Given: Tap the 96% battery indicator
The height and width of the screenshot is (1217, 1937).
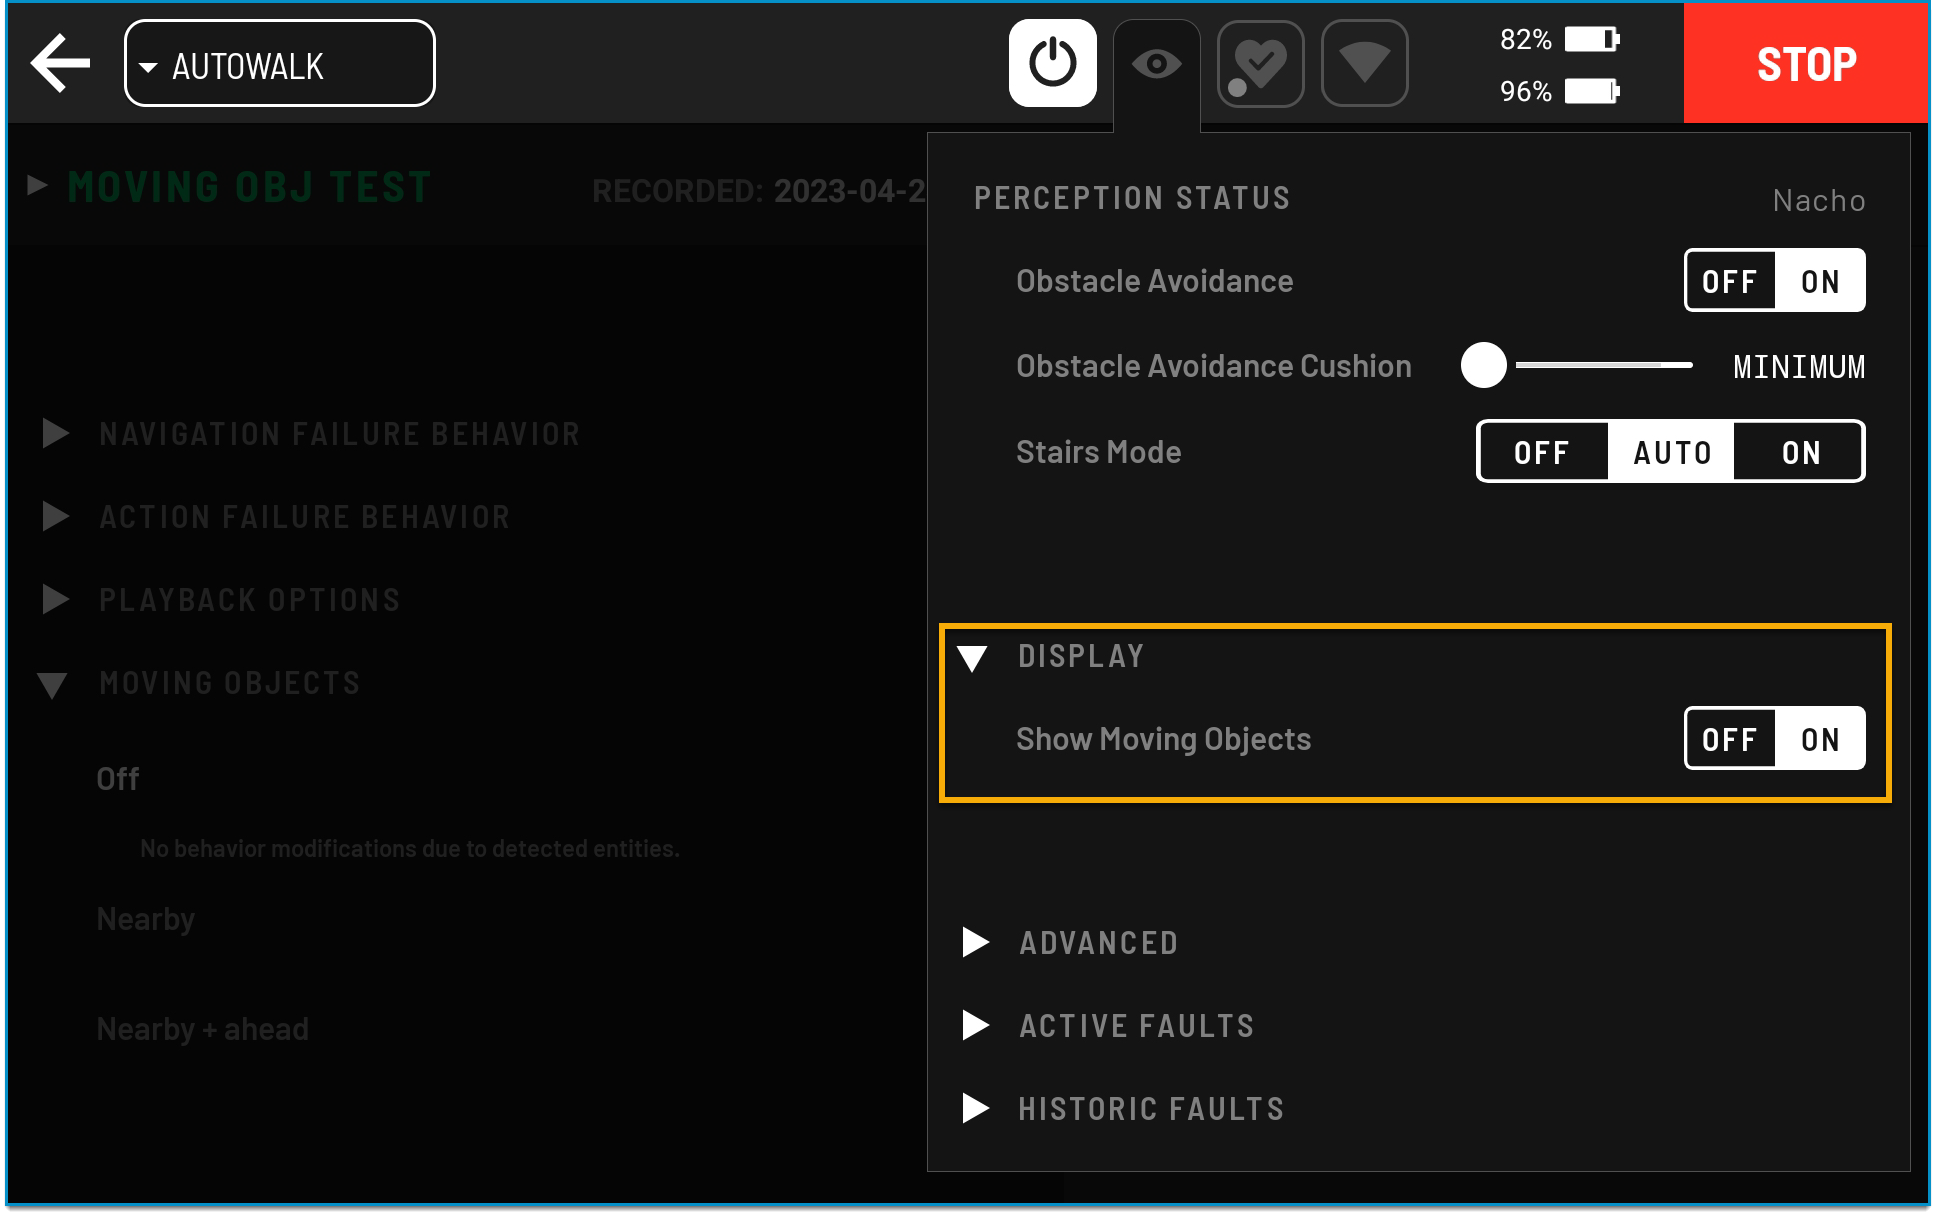Looking at the screenshot, I should (1559, 91).
